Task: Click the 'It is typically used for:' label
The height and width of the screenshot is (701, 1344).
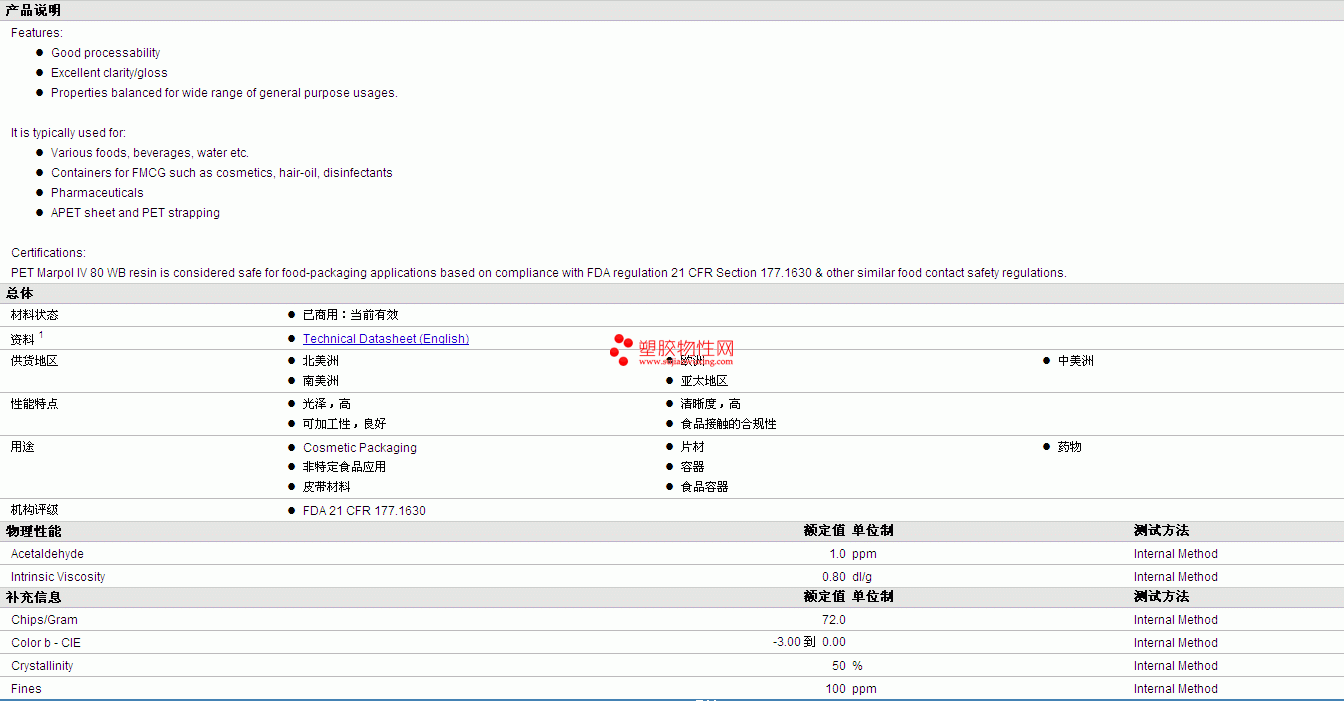Action: [x=68, y=133]
